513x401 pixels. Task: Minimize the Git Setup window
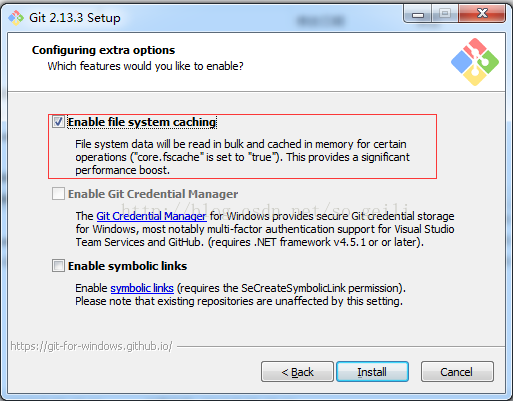tap(418, 14)
